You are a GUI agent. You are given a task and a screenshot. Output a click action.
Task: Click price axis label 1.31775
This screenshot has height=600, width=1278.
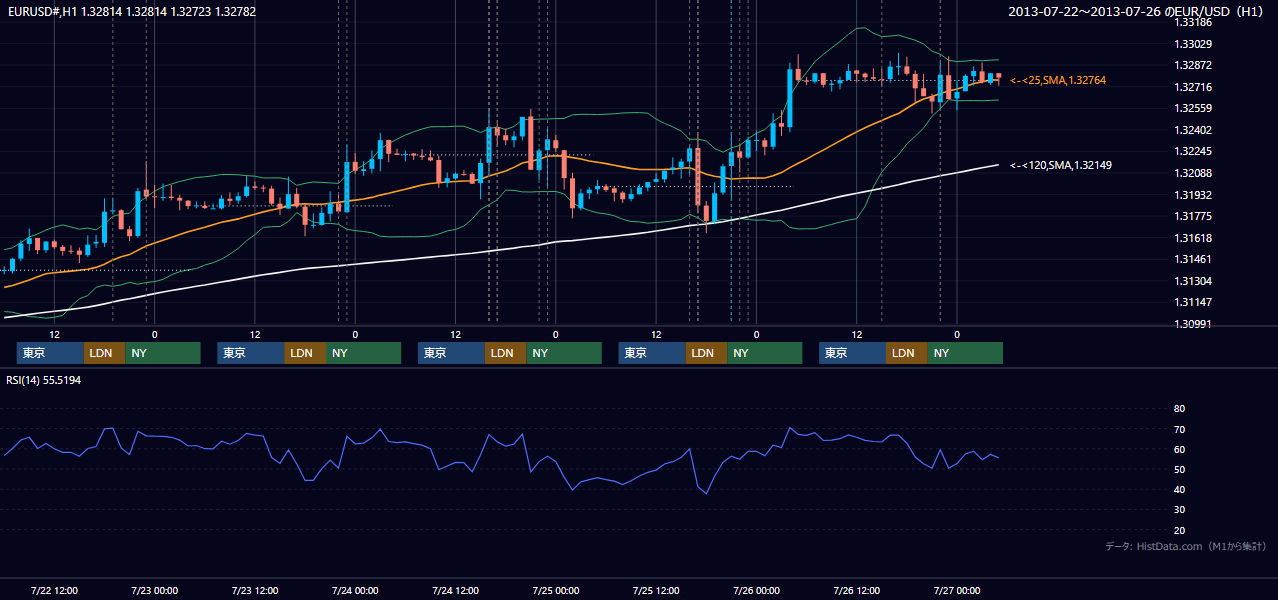coord(1192,216)
